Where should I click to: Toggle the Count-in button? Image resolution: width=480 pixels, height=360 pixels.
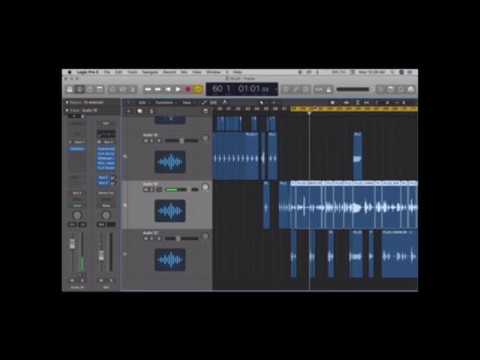click(x=319, y=89)
